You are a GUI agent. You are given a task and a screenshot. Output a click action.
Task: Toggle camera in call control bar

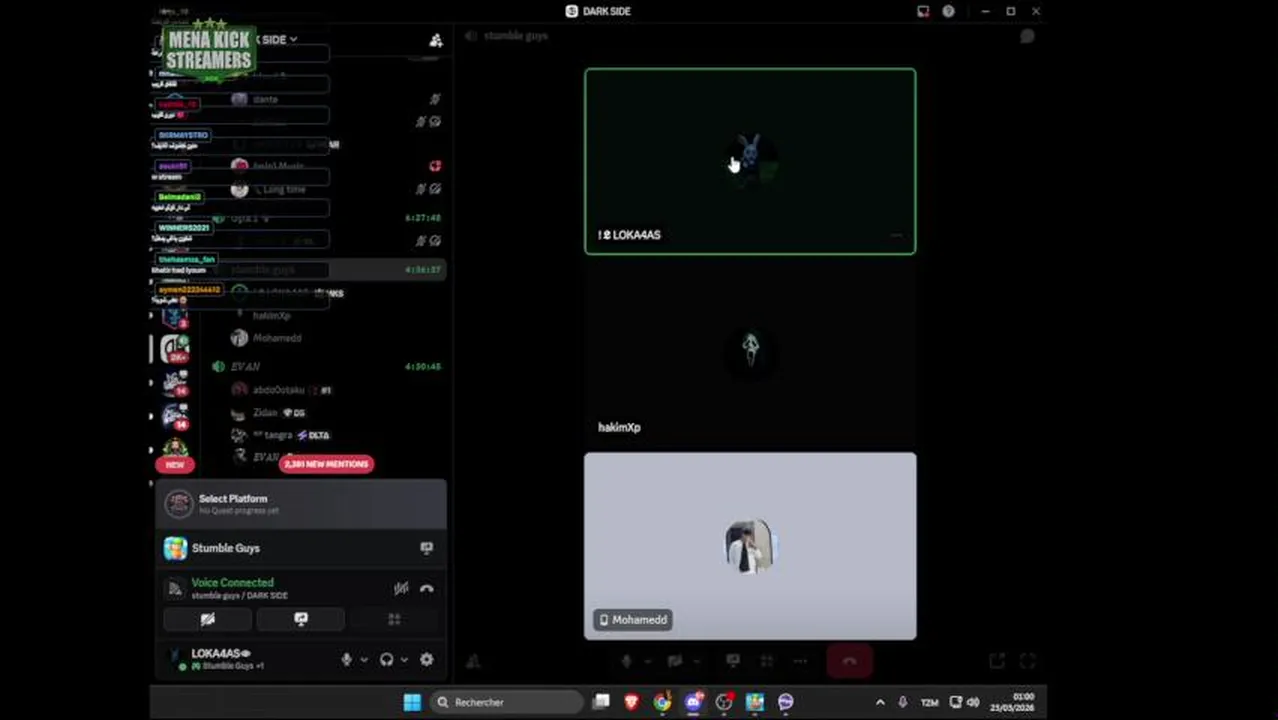tap(675, 661)
